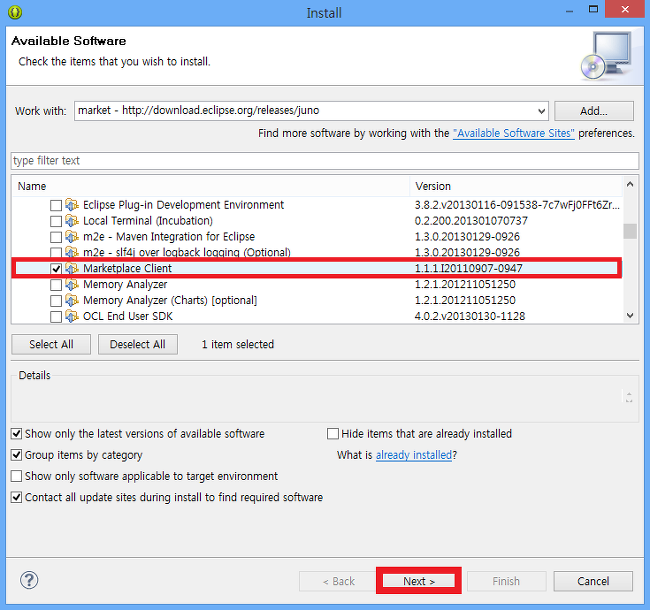Select version 0.2.200.201301070737 cell
Viewport: 650px width, 610px height.
471,221
